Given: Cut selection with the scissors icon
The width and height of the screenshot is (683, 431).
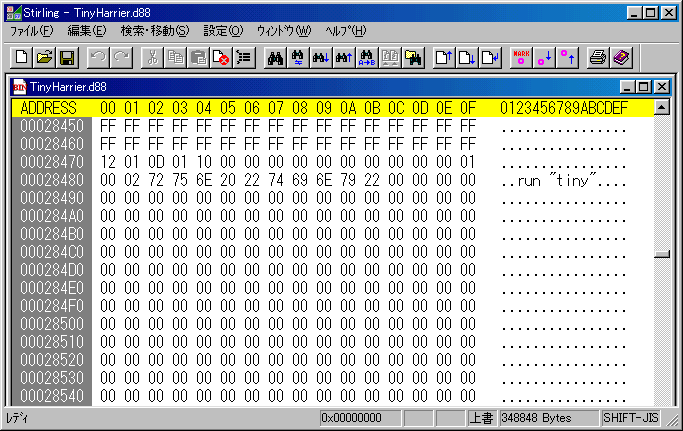Looking at the screenshot, I should pyautogui.click(x=152, y=58).
